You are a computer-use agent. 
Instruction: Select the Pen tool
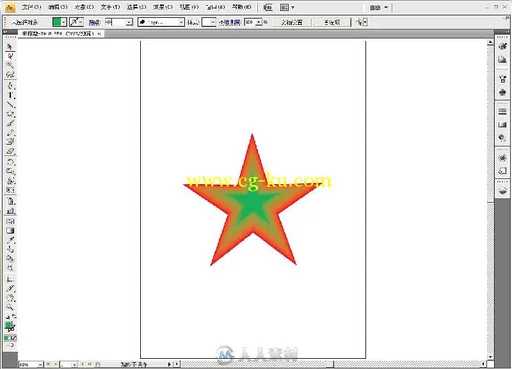tap(10, 86)
